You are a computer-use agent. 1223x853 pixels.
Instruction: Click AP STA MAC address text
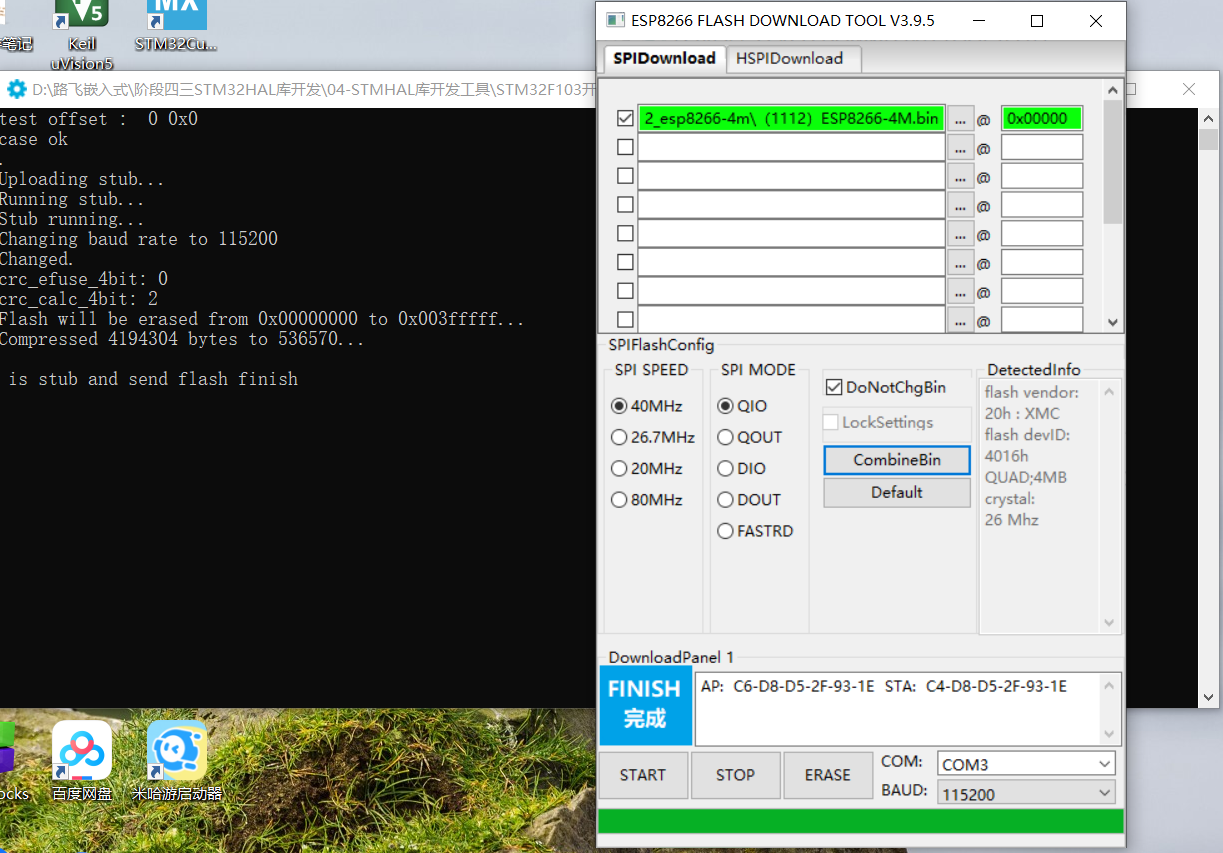[x=884, y=686]
